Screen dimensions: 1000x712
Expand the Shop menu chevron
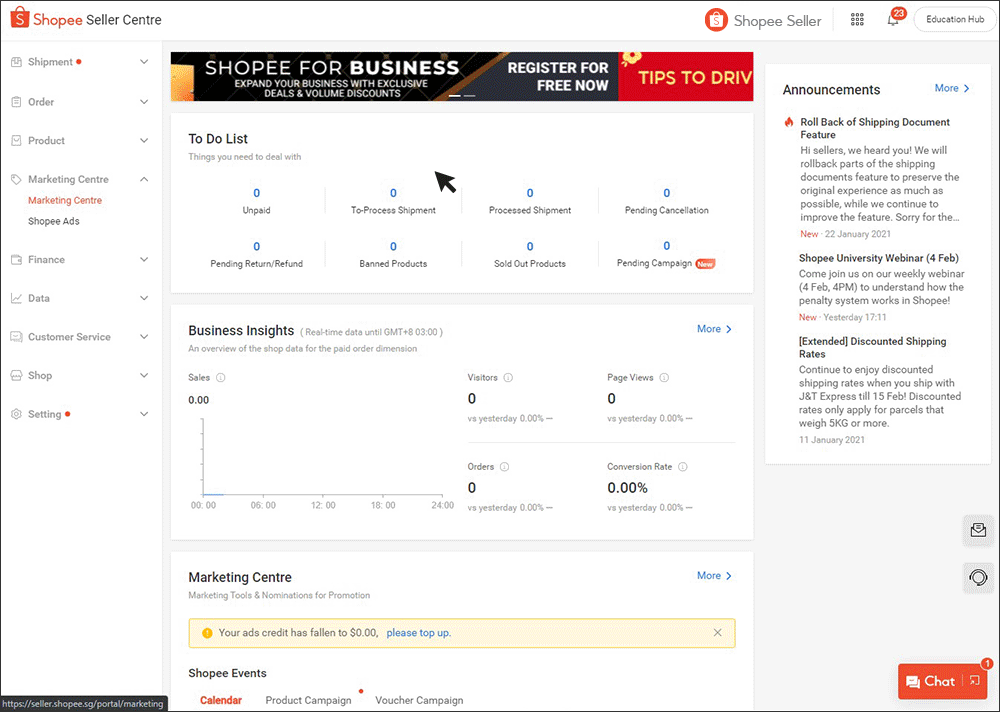[144, 376]
